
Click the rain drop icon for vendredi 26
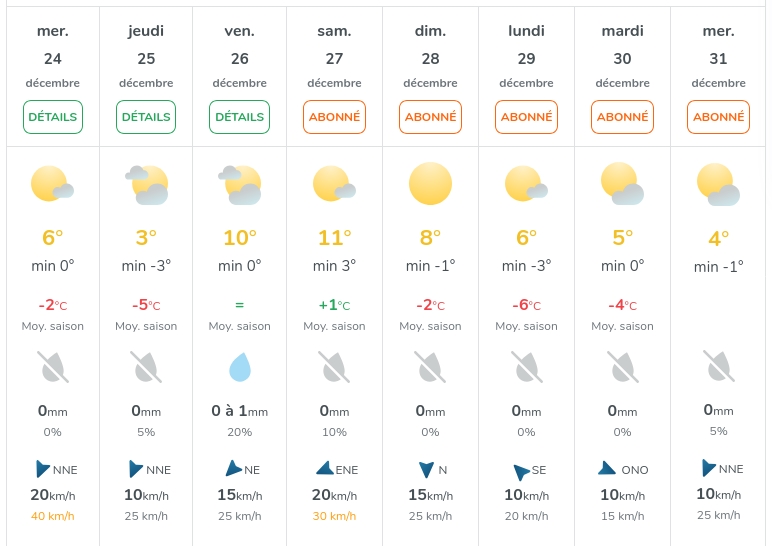(240, 367)
